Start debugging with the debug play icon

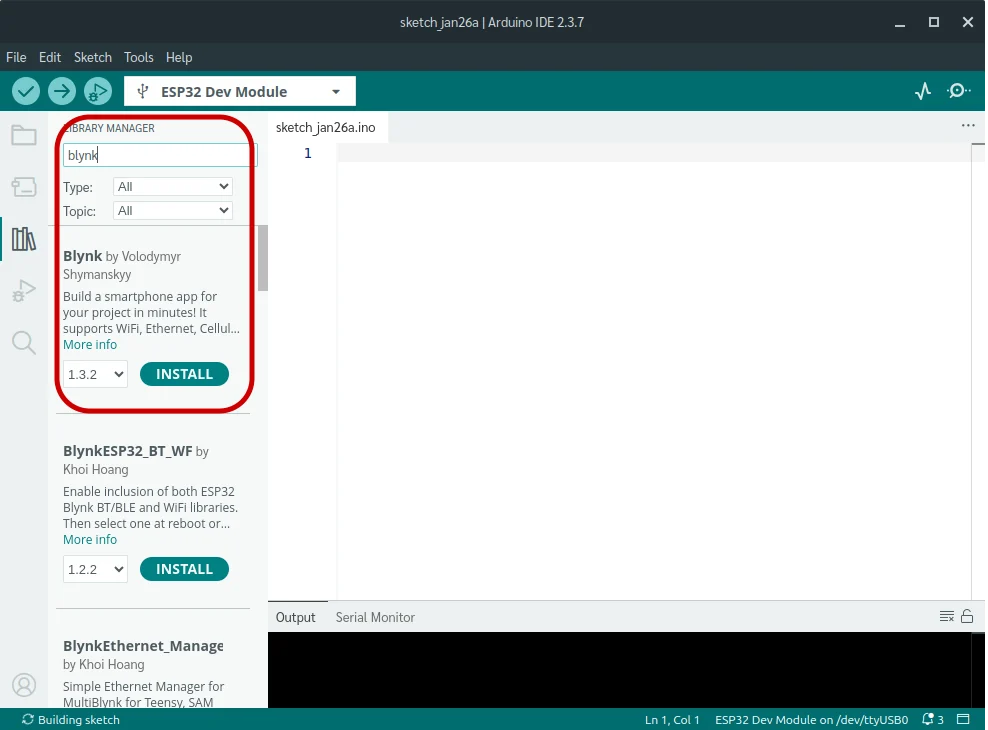98,91
